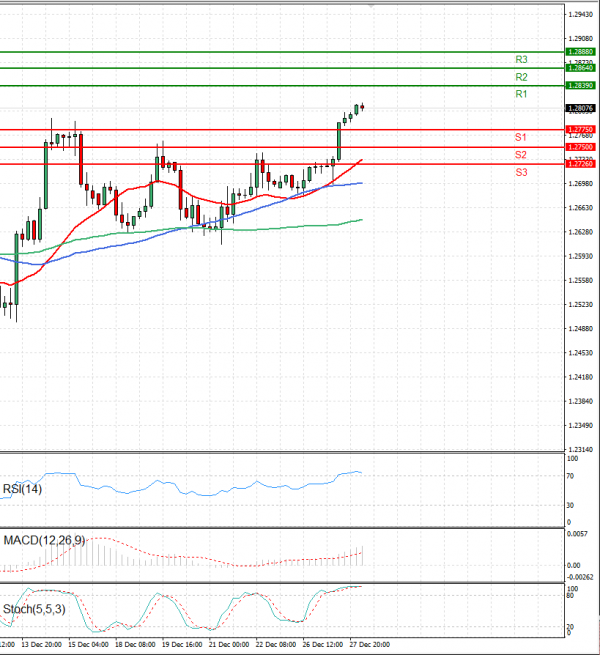
Task: Click the S2 support label
Action: click(521, 155)
